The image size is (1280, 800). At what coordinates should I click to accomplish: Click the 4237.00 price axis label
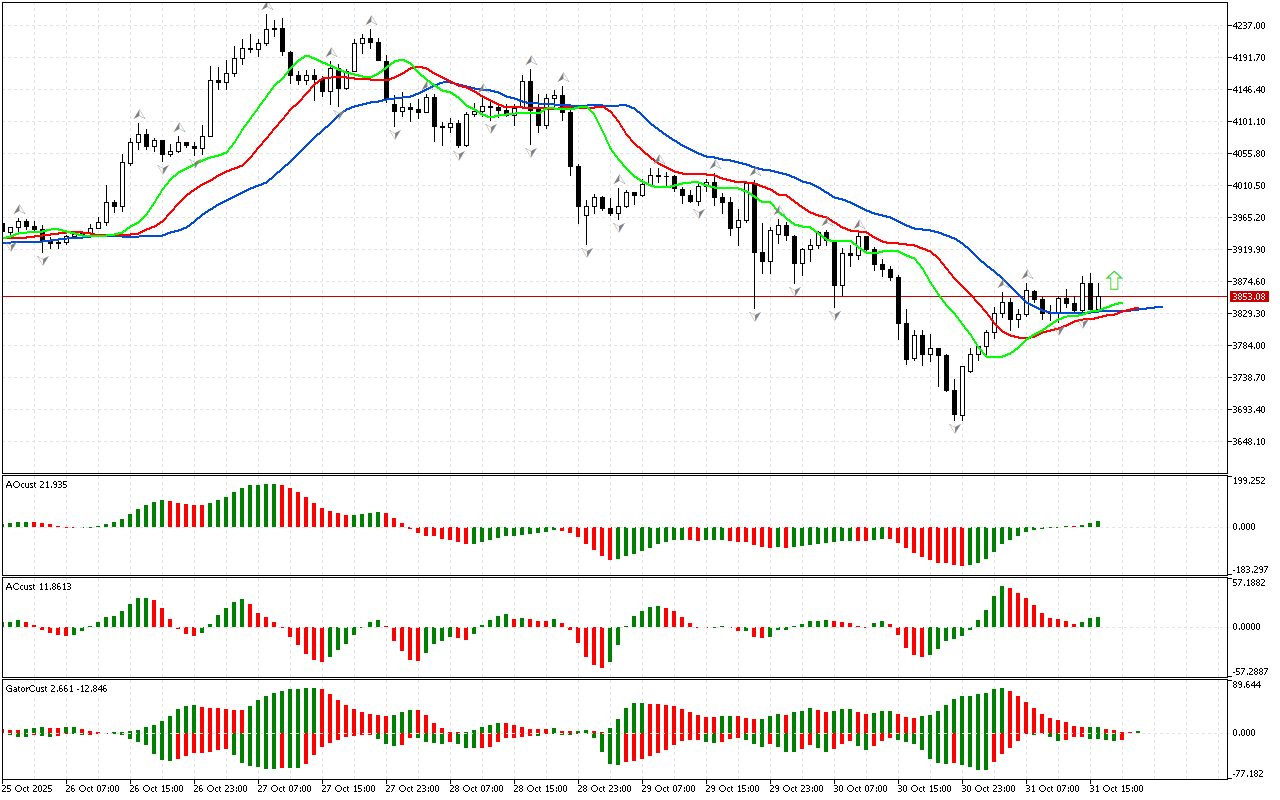pos(1249,26)
